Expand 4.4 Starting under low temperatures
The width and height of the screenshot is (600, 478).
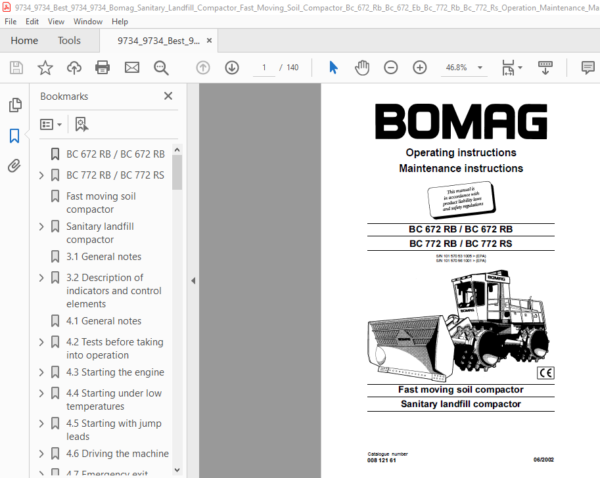(x=41, y=393)
